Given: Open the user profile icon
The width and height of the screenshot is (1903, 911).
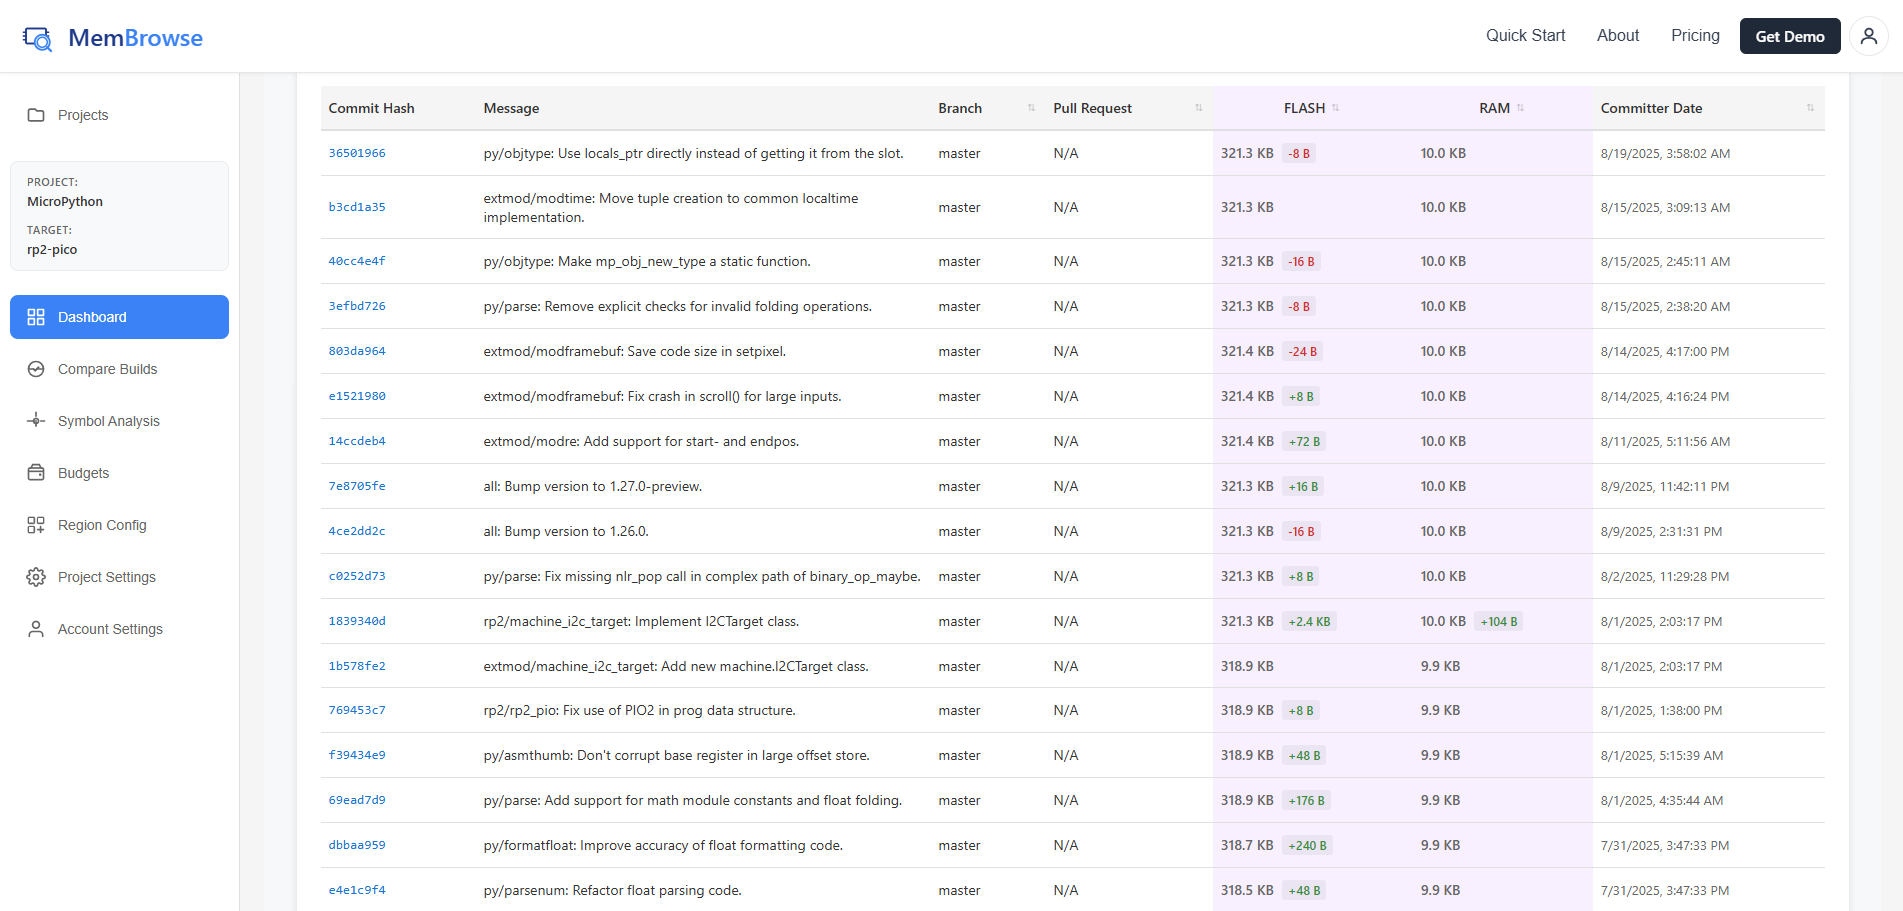Looking at the screenshot, I should click(1868, 36).
